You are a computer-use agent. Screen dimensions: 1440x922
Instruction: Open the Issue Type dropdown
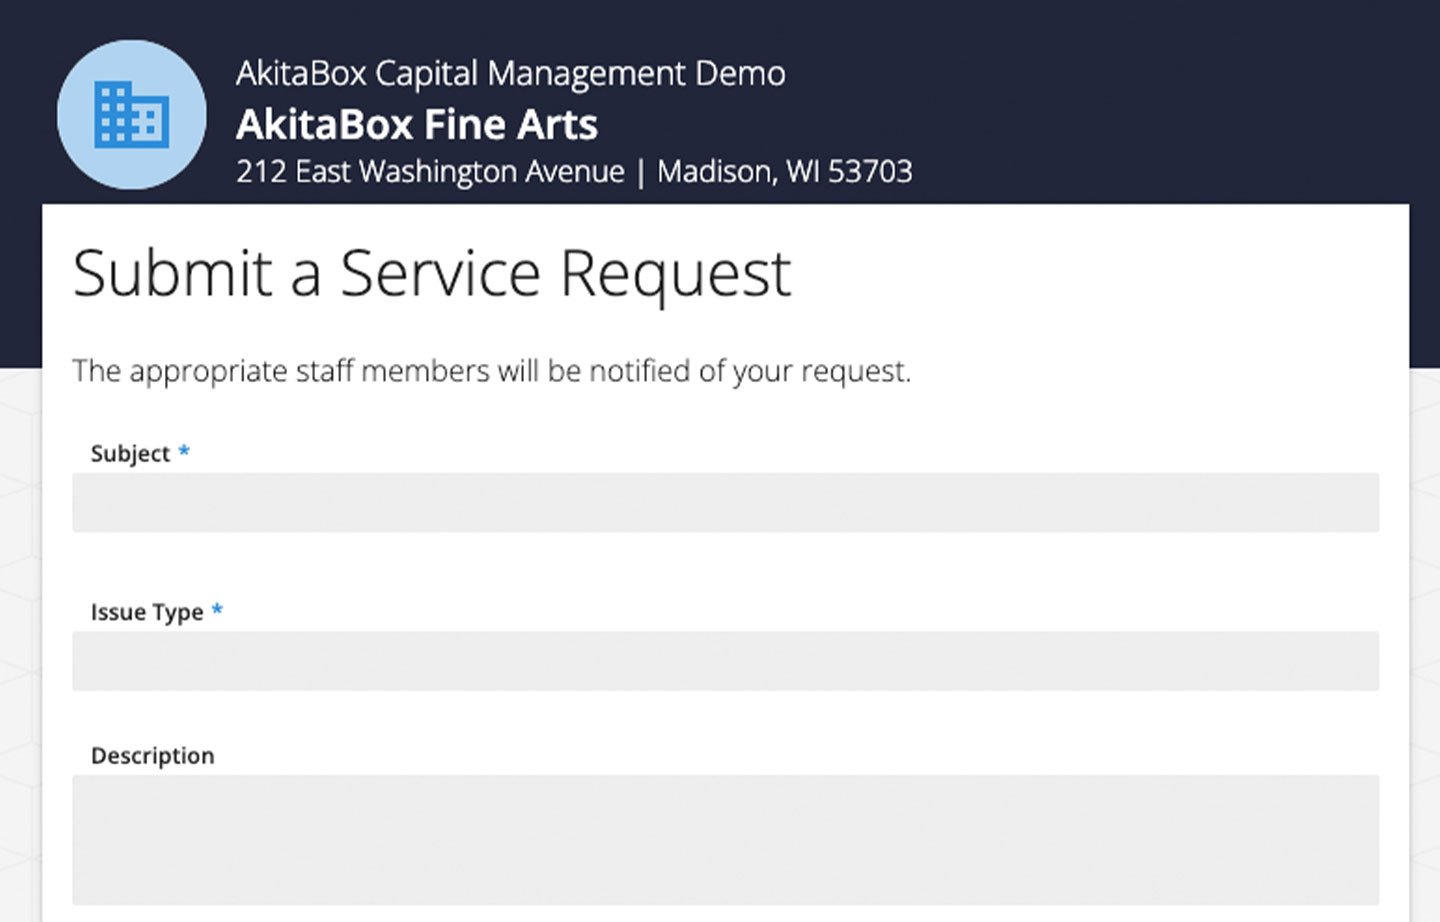click(725, 661)
